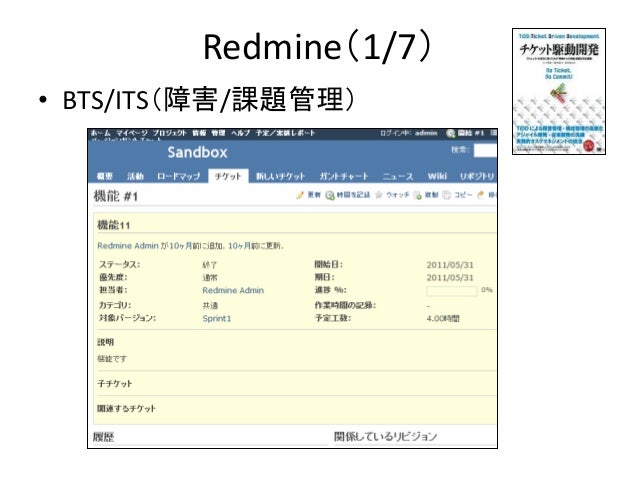Open the Wiki tab
Image resolution: width=638 pixels, height=479 pixels.
[437, 176]
